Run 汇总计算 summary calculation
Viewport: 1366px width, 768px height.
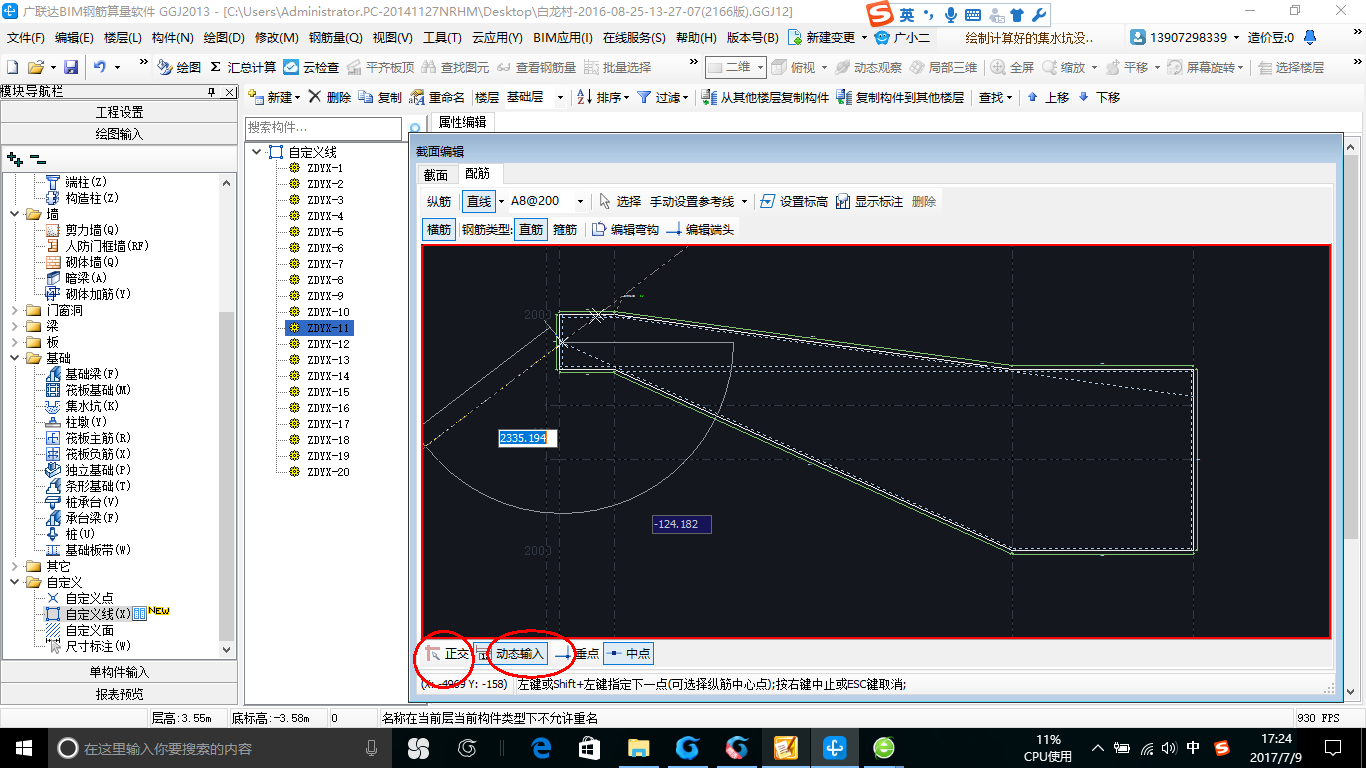[243, 67]
